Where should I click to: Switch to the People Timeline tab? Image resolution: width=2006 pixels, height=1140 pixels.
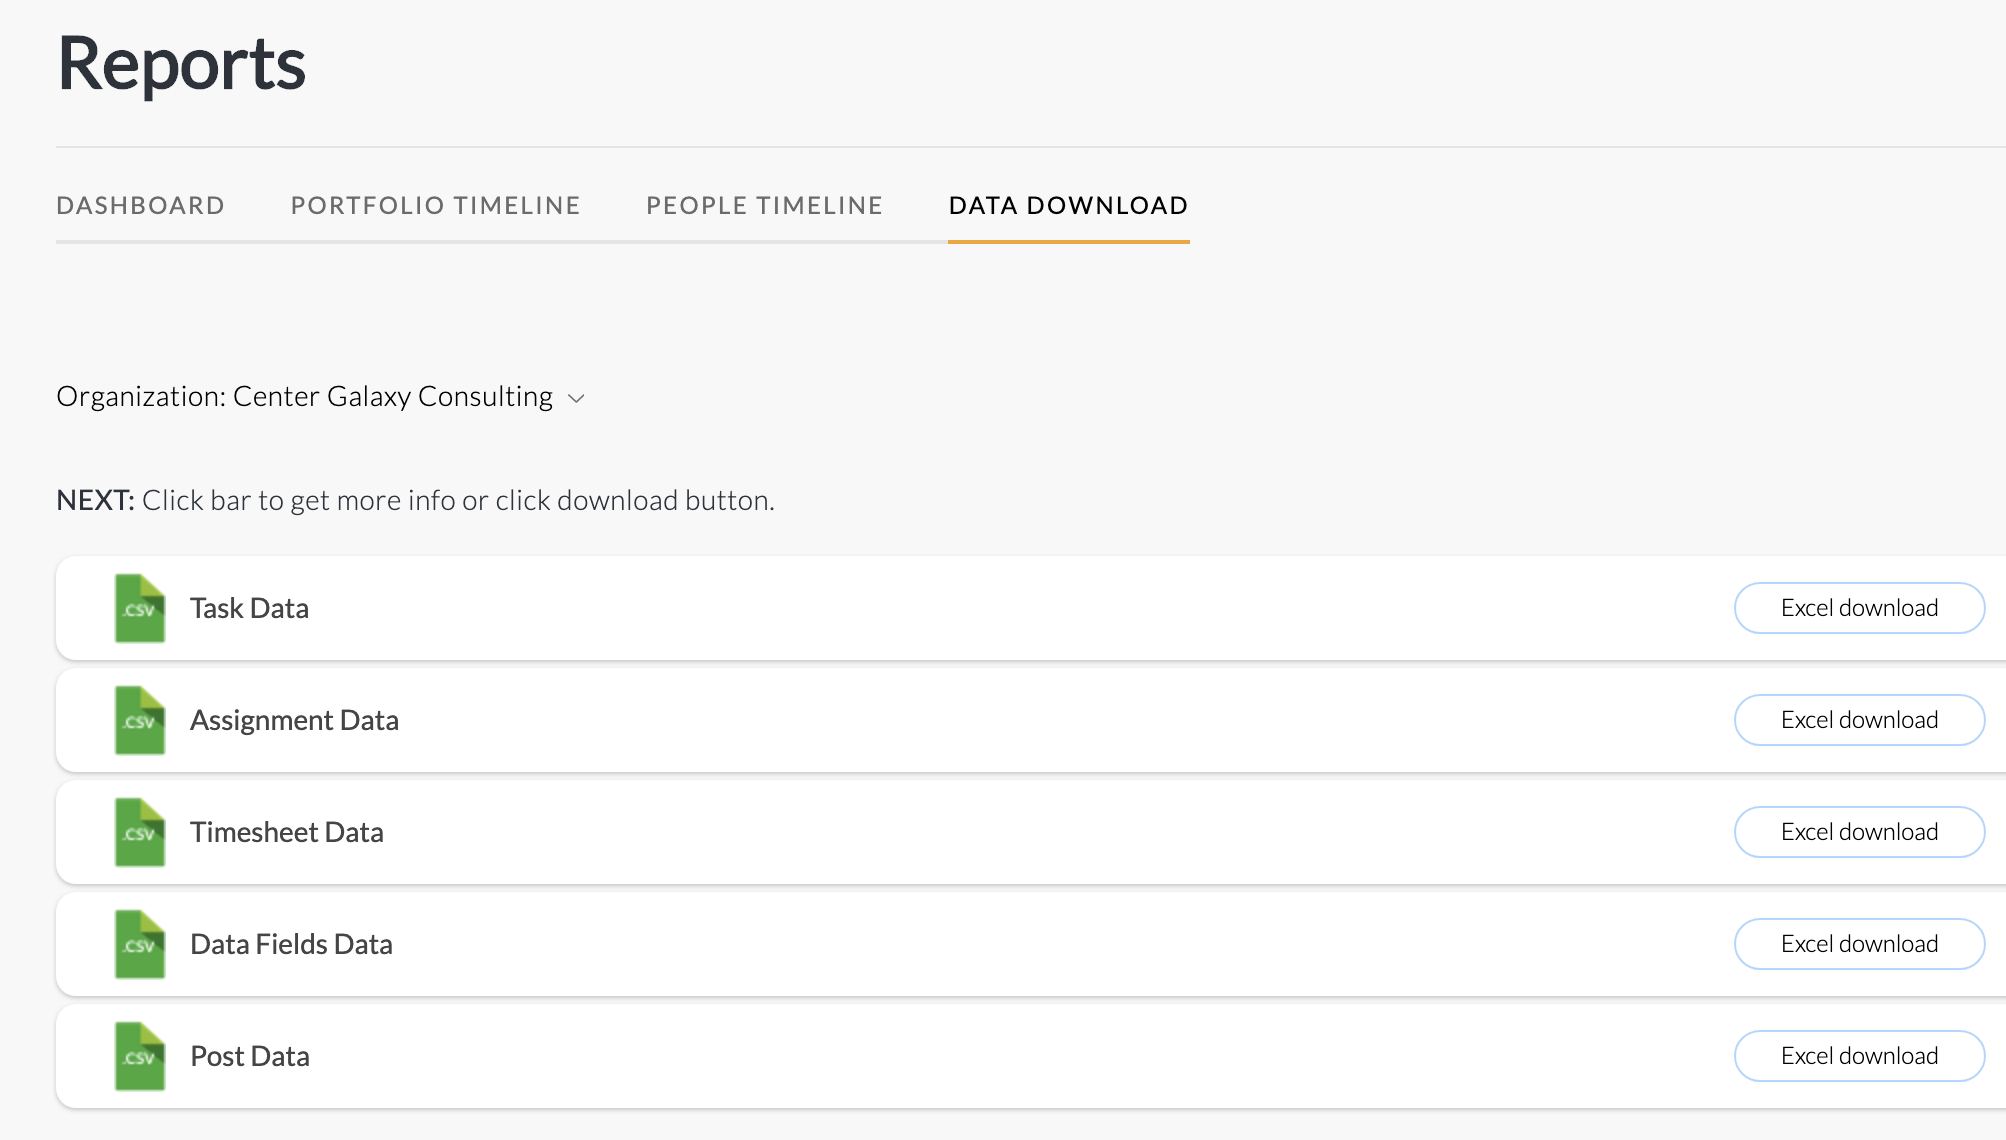click(764, 206)
